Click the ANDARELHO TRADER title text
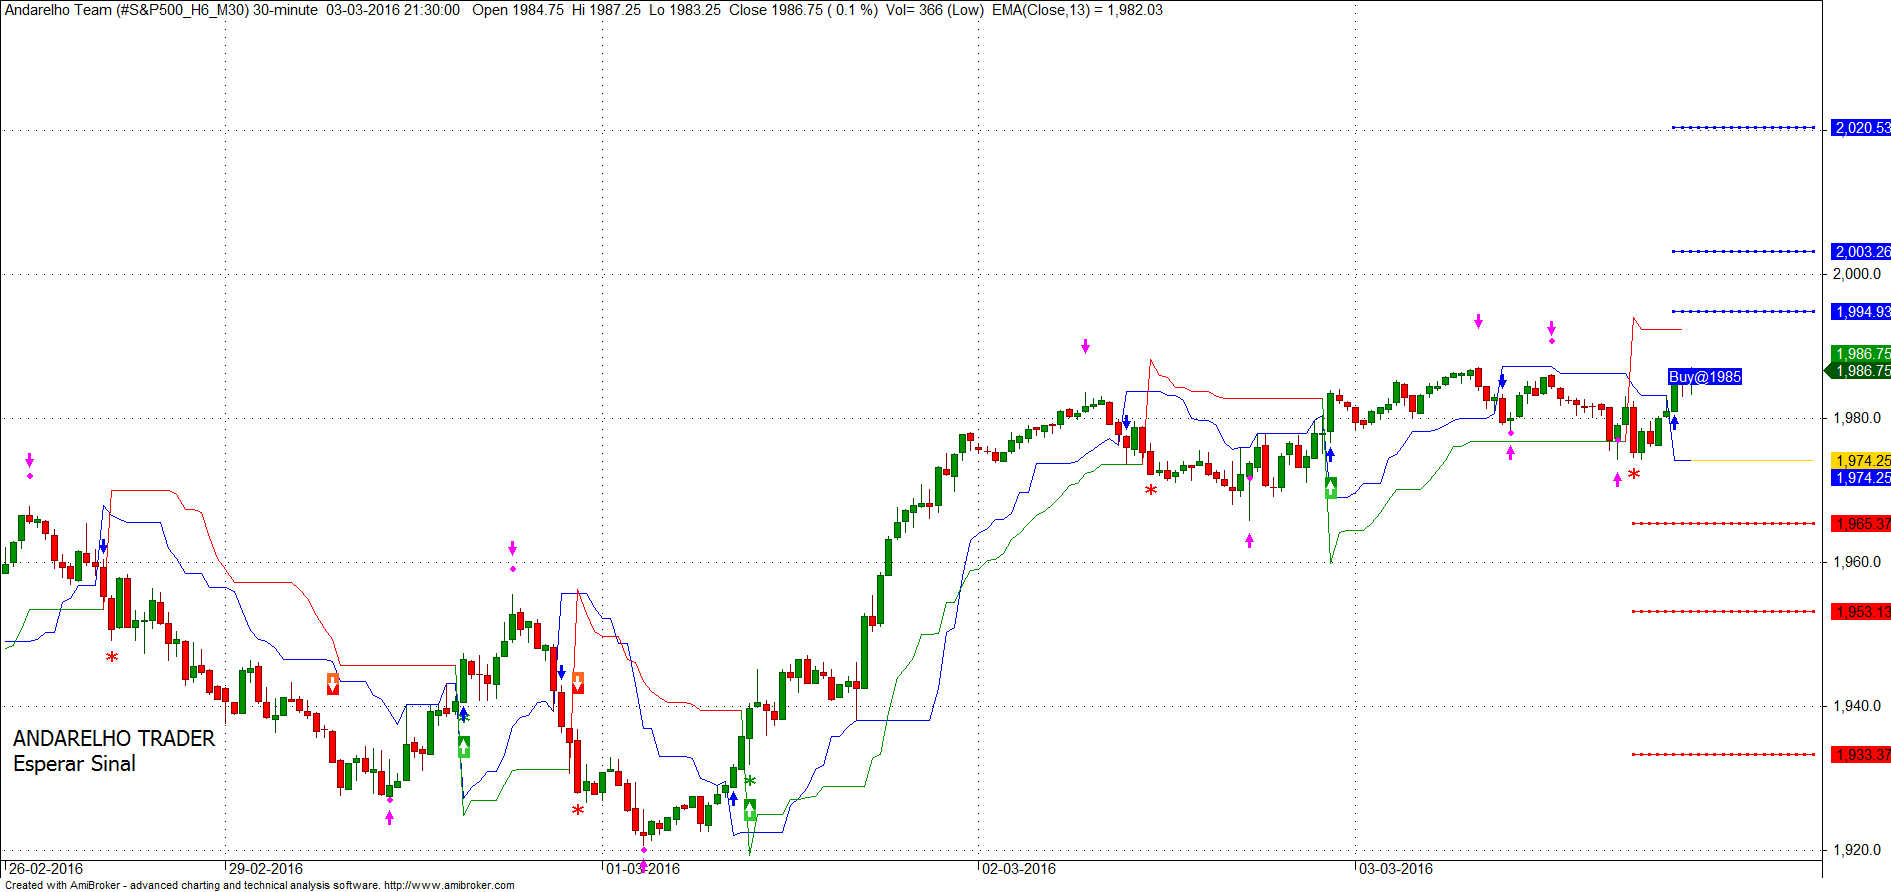Screen dimensions: 1891x892 114,739
